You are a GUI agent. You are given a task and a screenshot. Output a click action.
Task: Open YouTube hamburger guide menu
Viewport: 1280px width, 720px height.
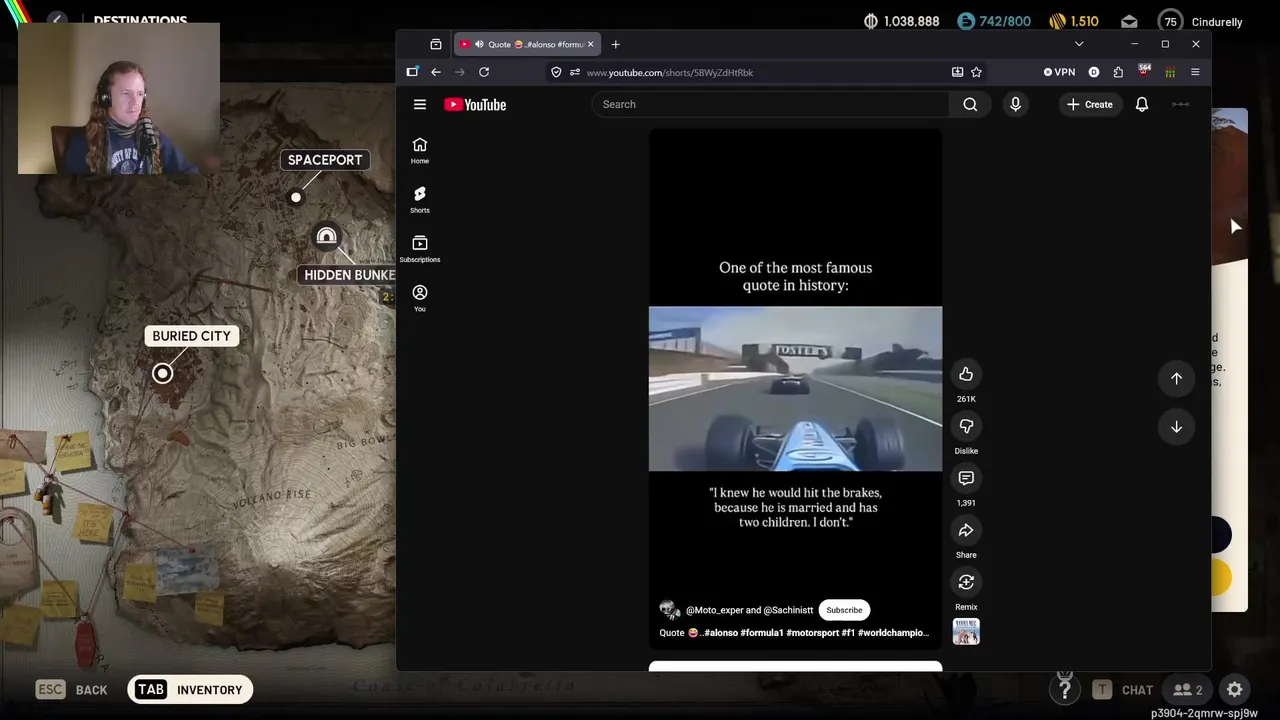(x=420, y=104)
